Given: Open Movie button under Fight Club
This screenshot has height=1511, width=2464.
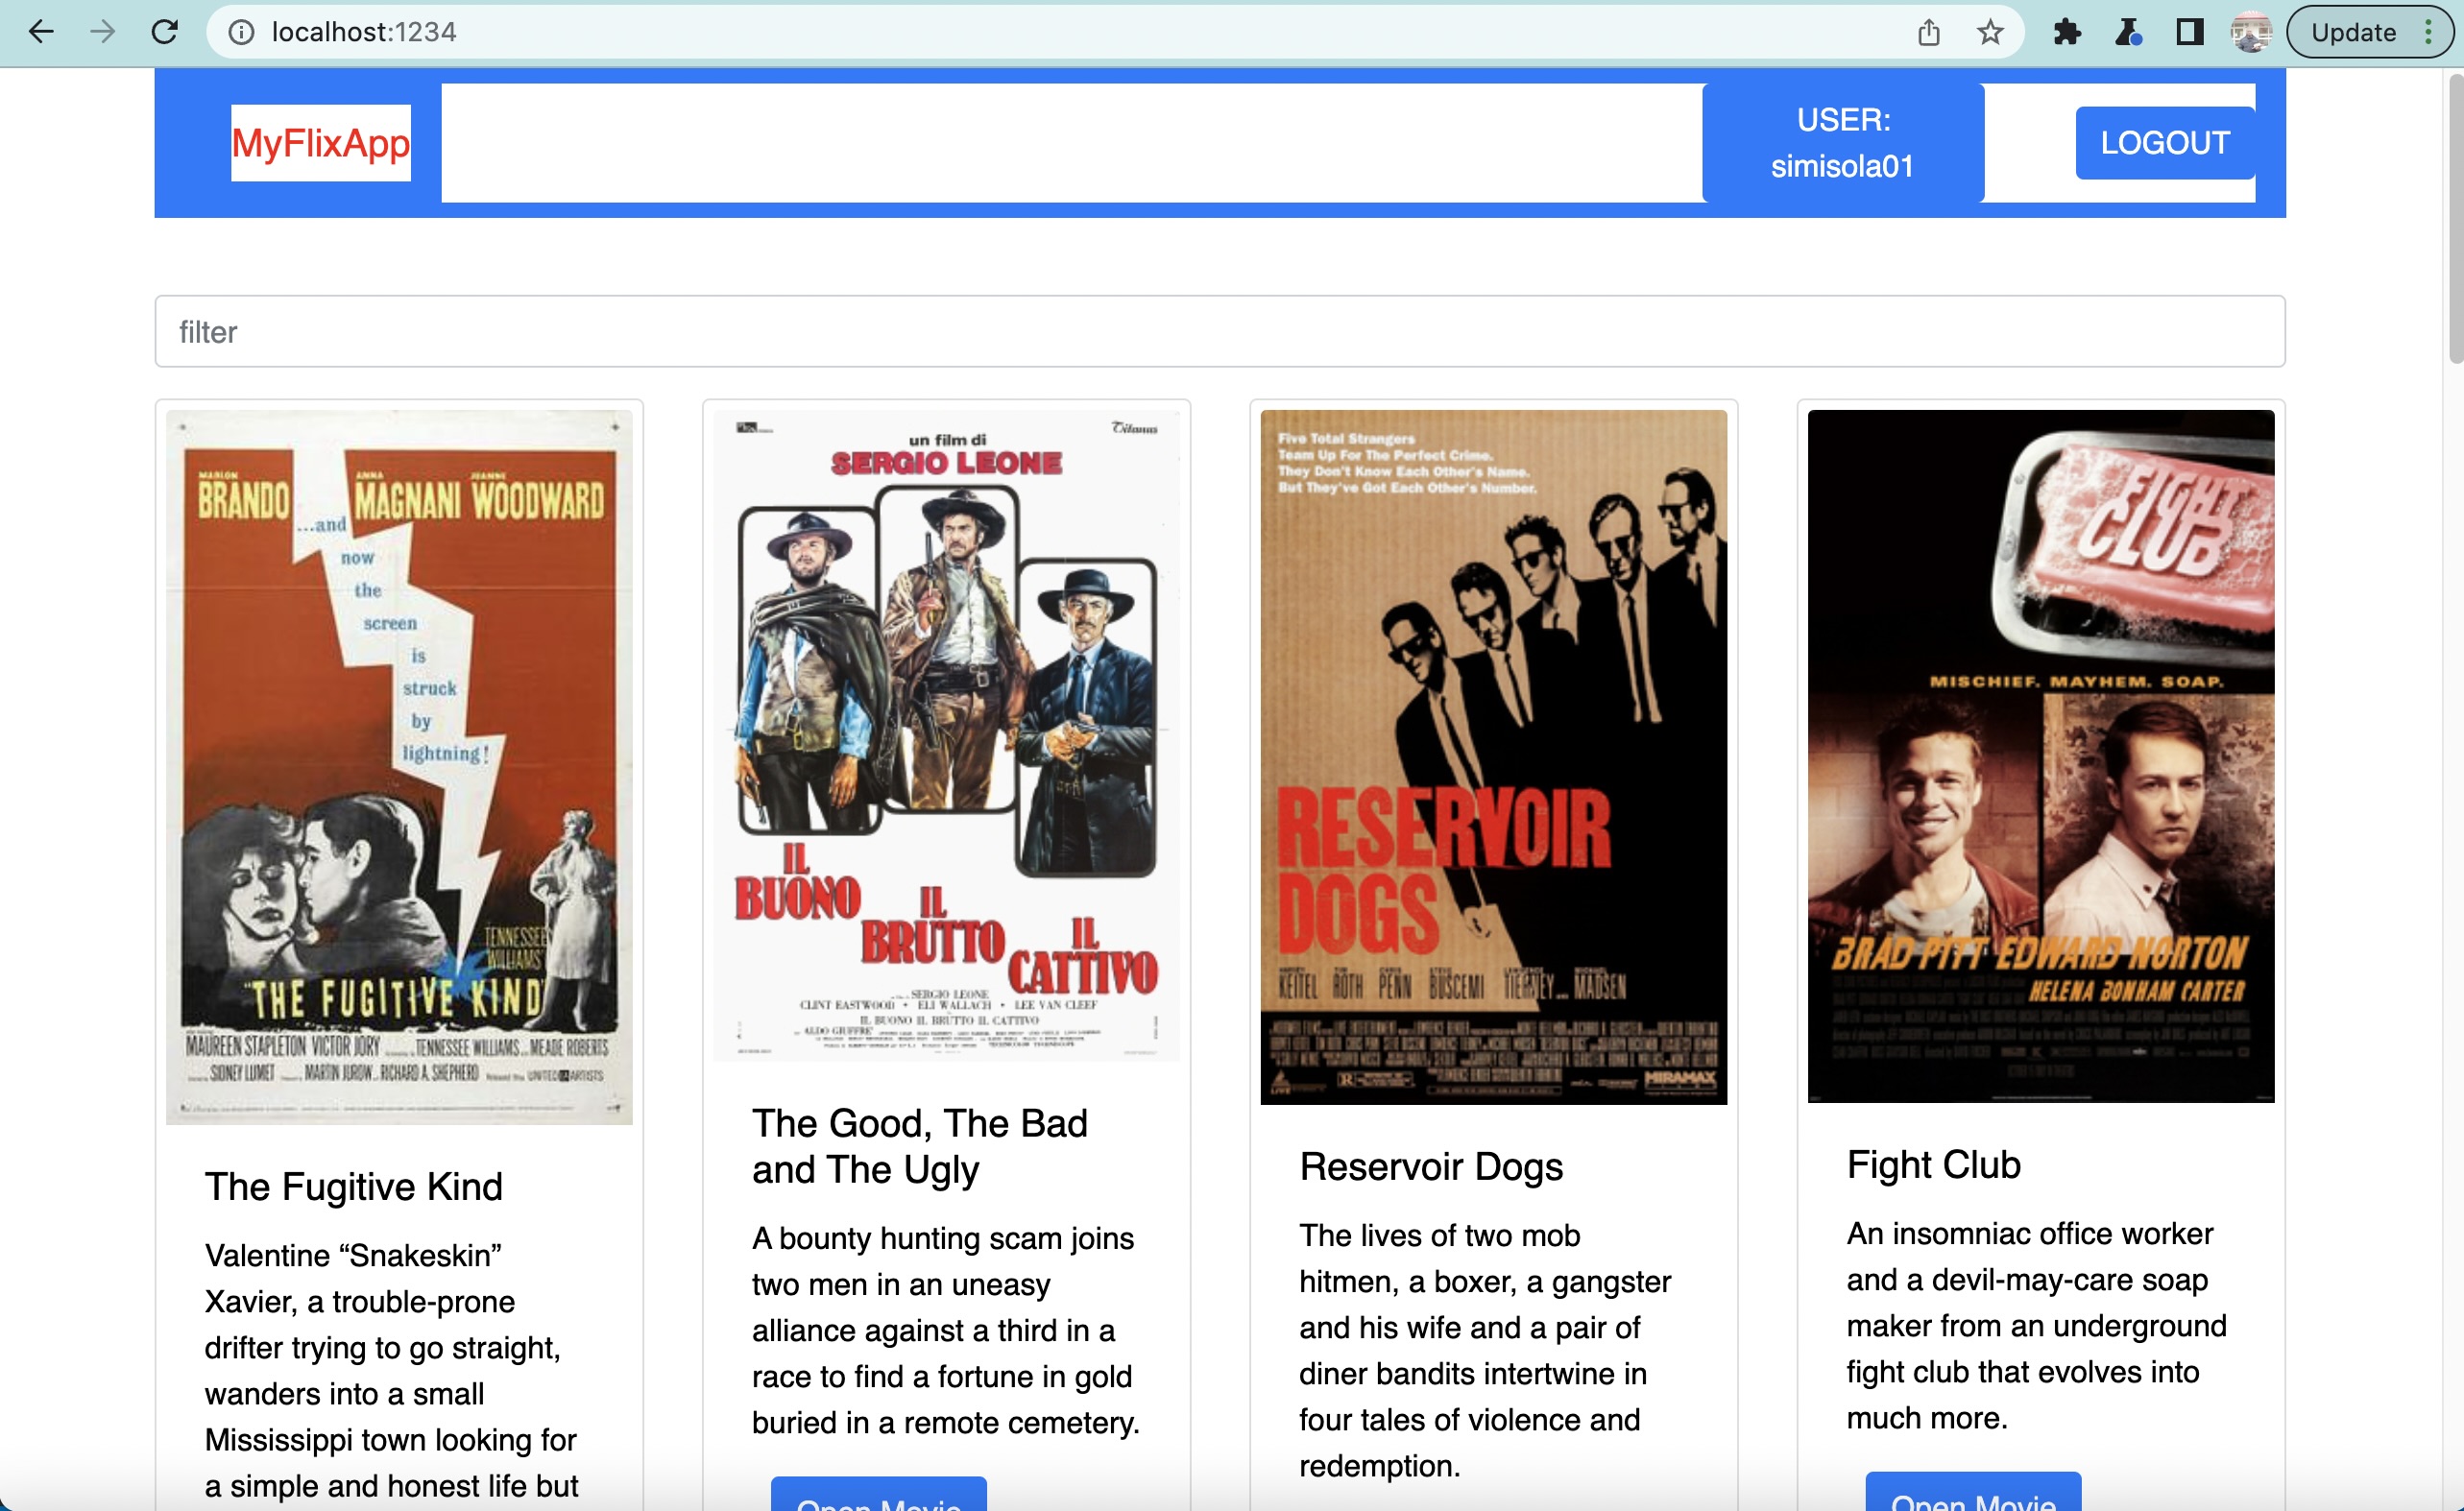Looking at the screenshot, I should (1974, 1492).
